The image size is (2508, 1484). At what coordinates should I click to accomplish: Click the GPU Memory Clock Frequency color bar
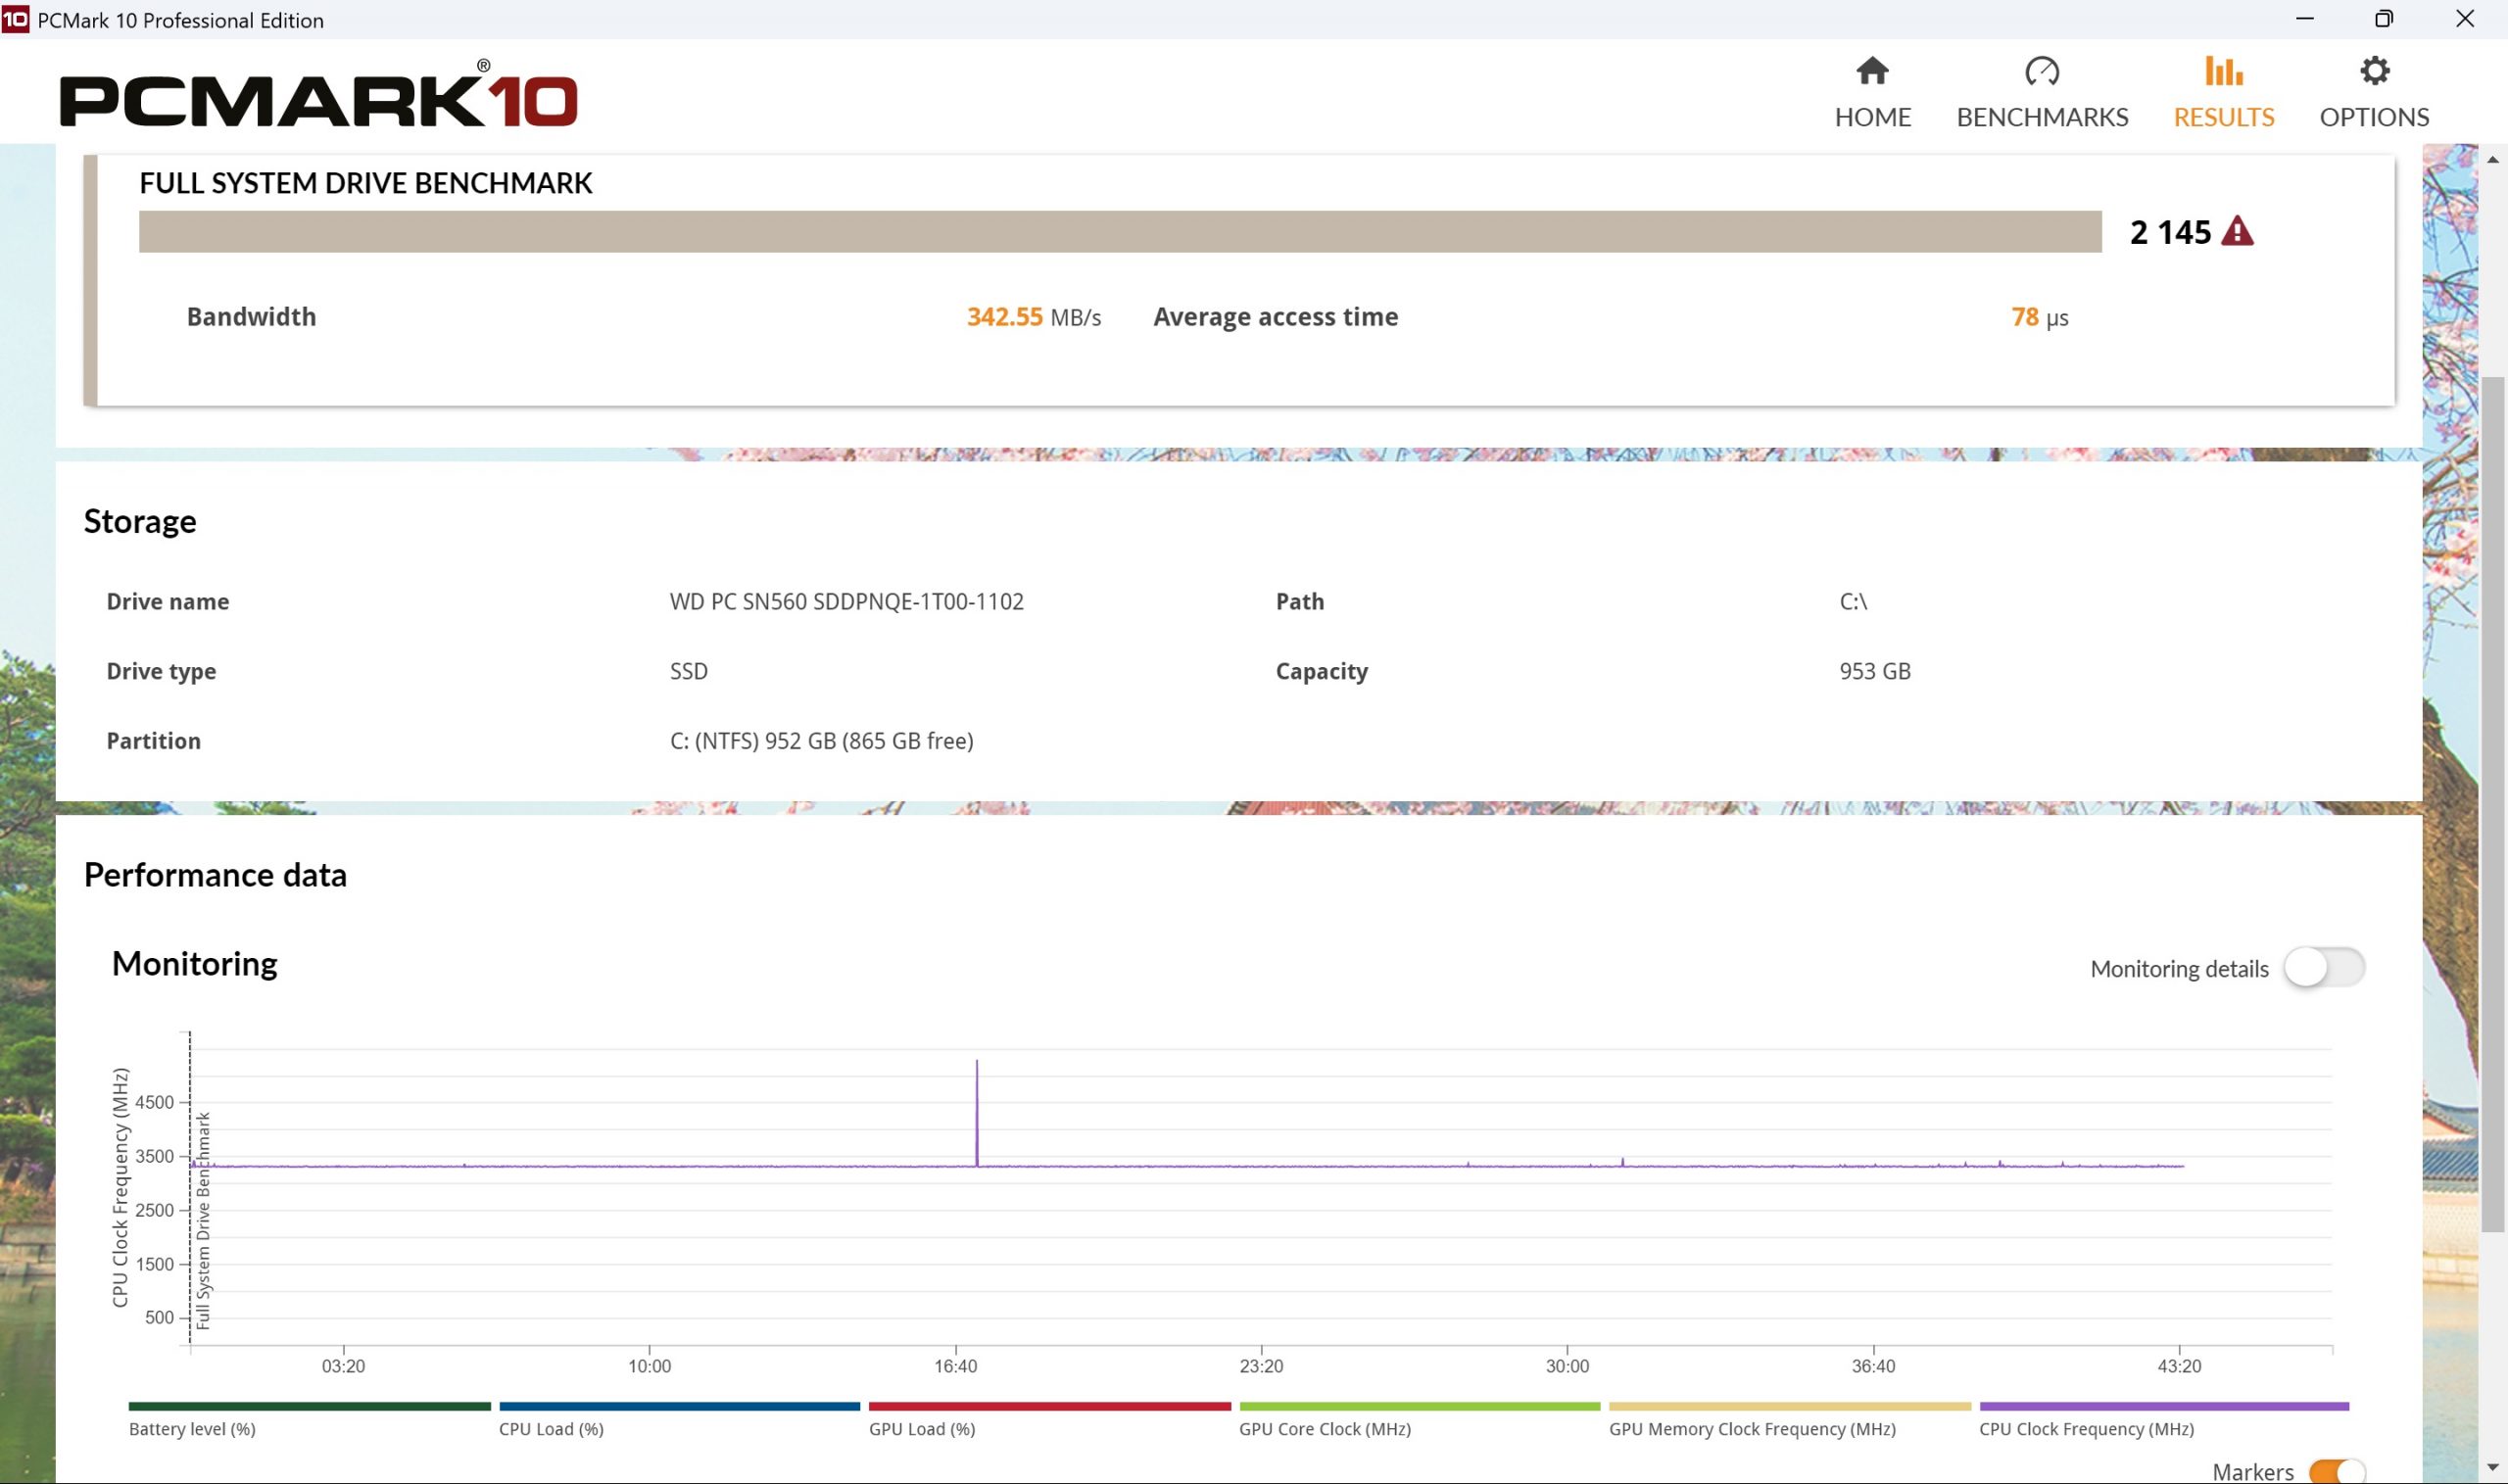coord(1789,1406)
